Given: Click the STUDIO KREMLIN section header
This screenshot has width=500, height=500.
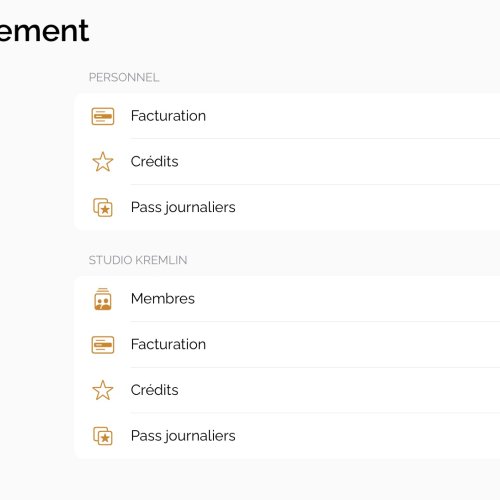Looking at the screenshot, I should [x=138, y=260].
